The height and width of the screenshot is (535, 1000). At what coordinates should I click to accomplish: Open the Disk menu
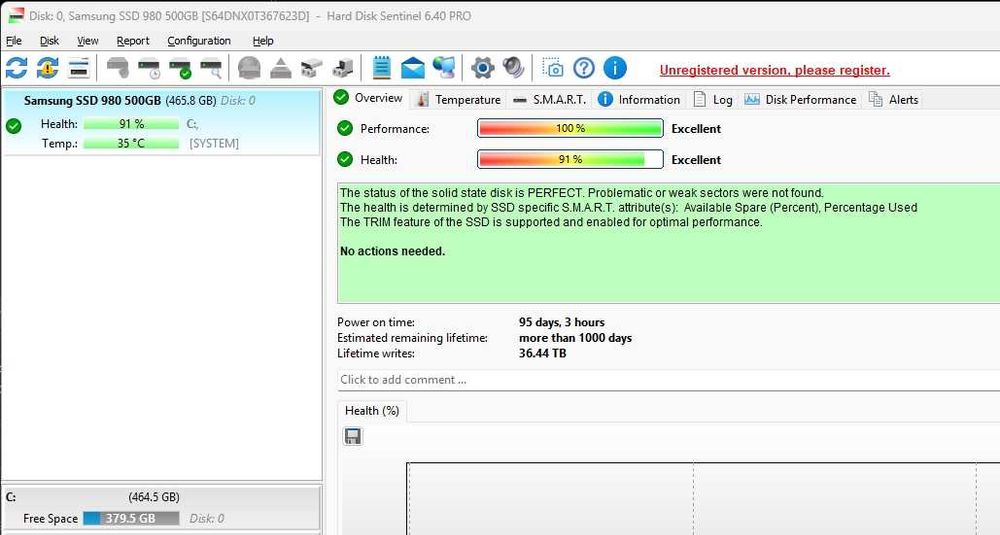[49, 41]
